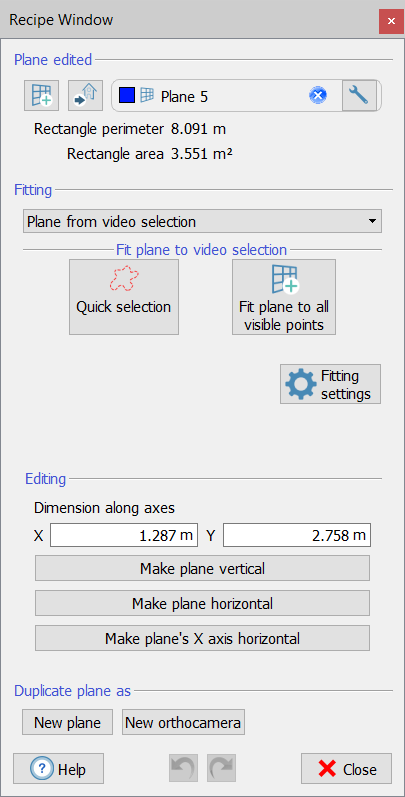Click the import plane from scene icon
The height and width of the screenshot is (797, 405).
[85, 95]
